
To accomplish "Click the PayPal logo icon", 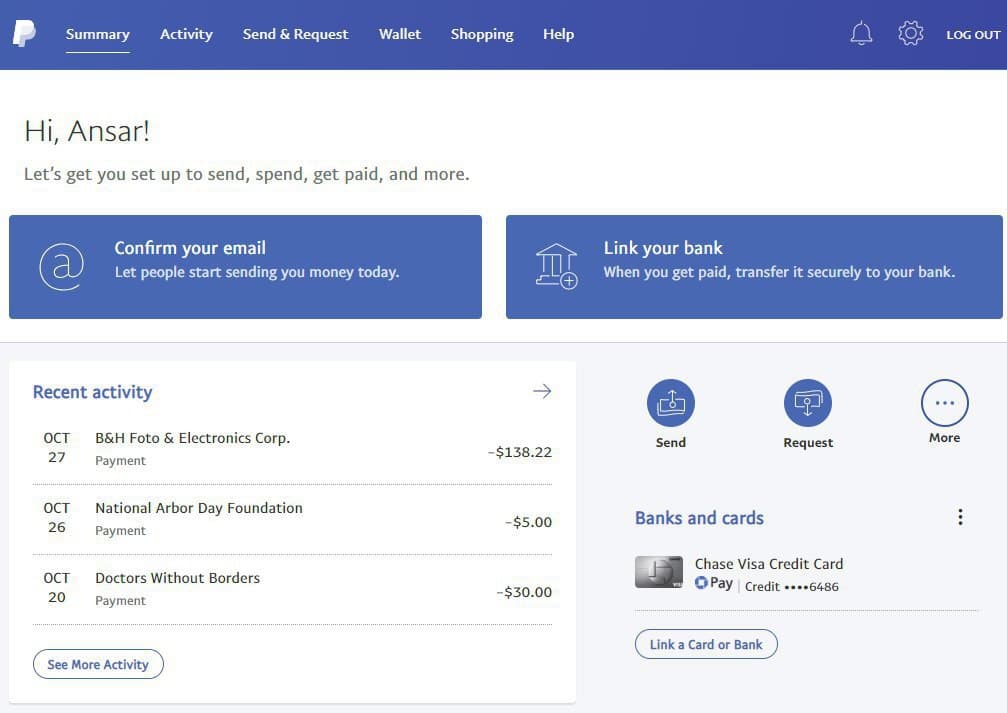I will pyautogui.click(x=24, y=34).
